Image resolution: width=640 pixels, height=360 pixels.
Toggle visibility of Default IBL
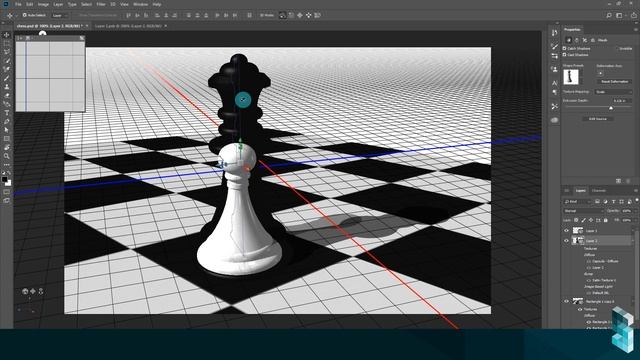(589, 293)
